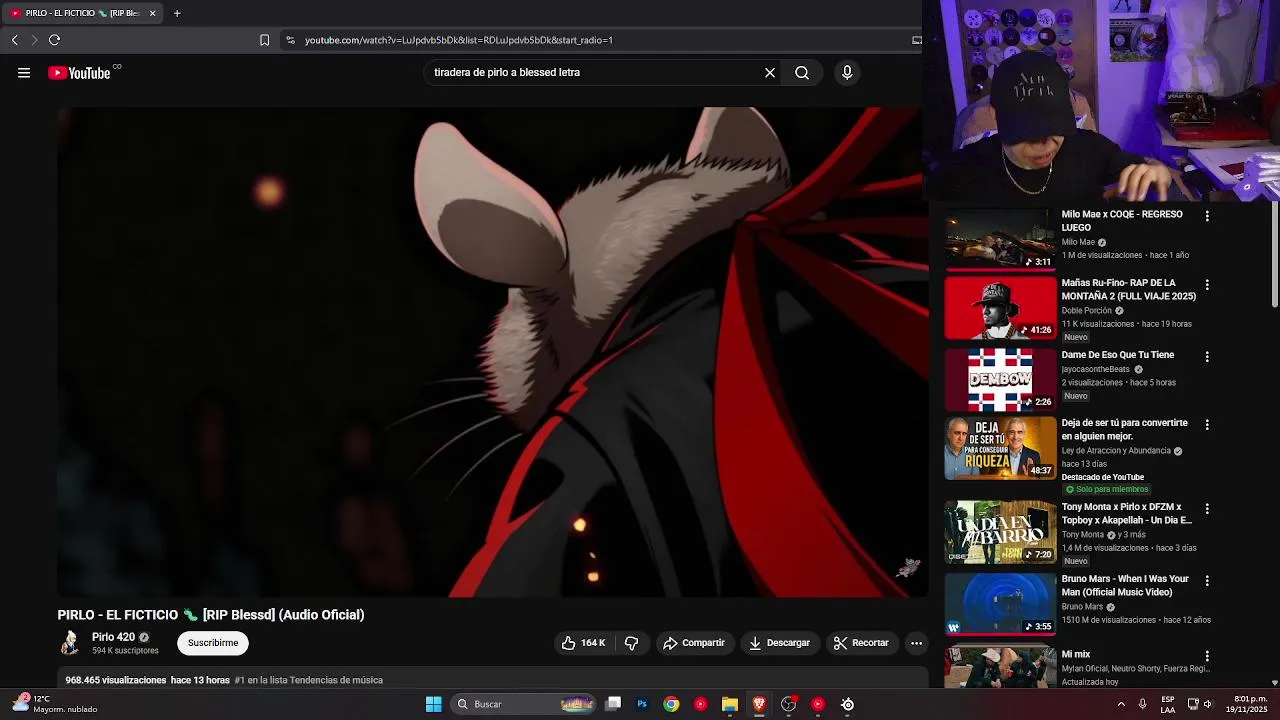
Task: Reload the current page
Action: 54,40
